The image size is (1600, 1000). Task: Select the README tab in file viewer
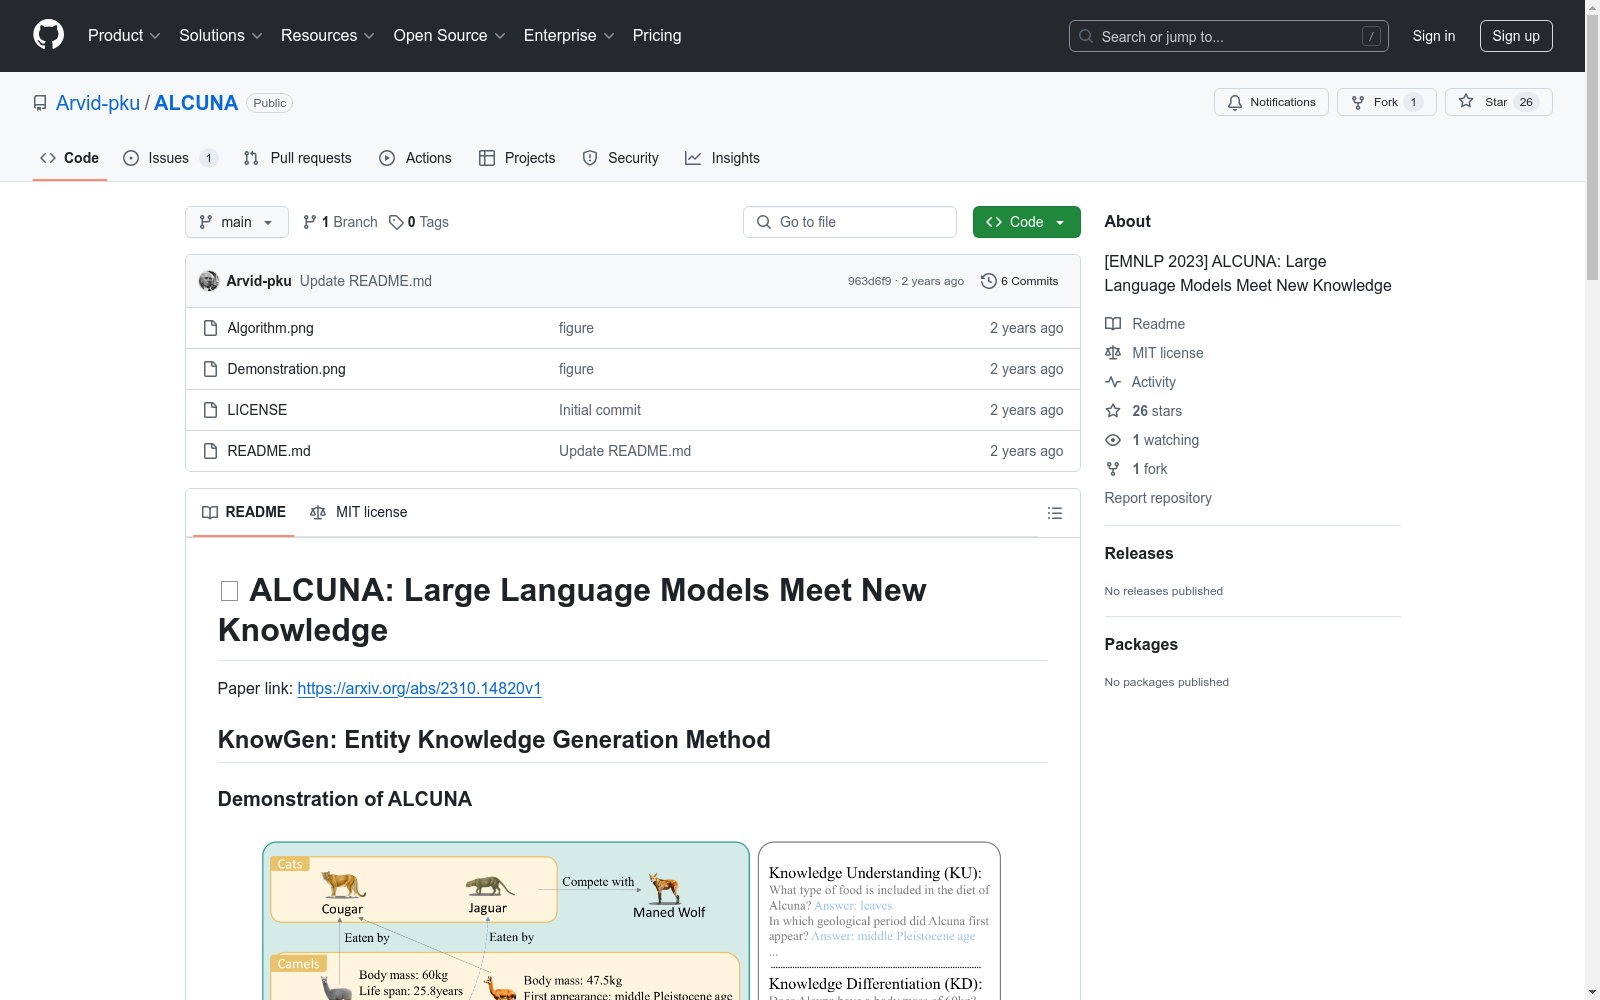click(244, 512)
